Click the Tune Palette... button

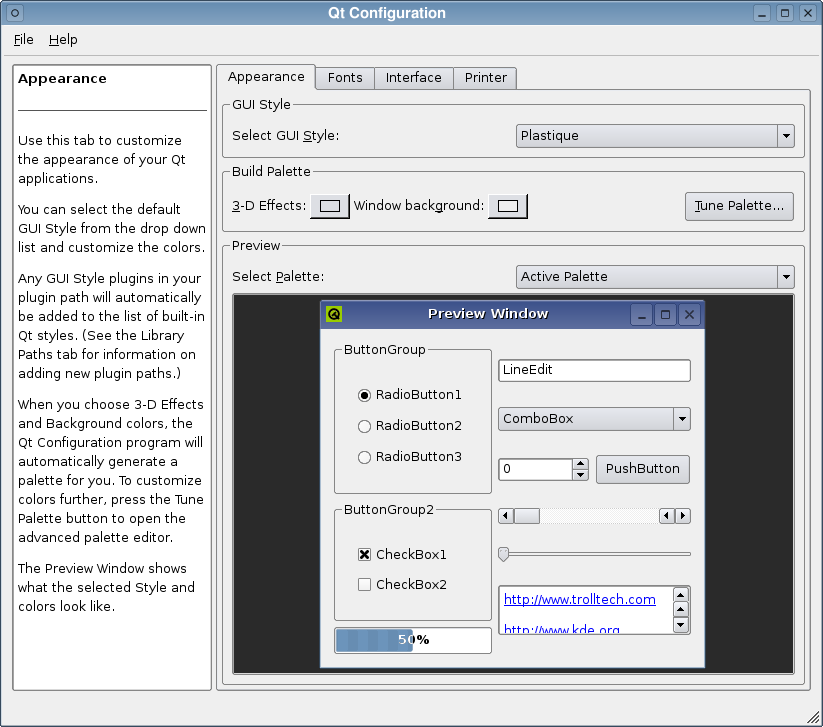pos(739,206)
